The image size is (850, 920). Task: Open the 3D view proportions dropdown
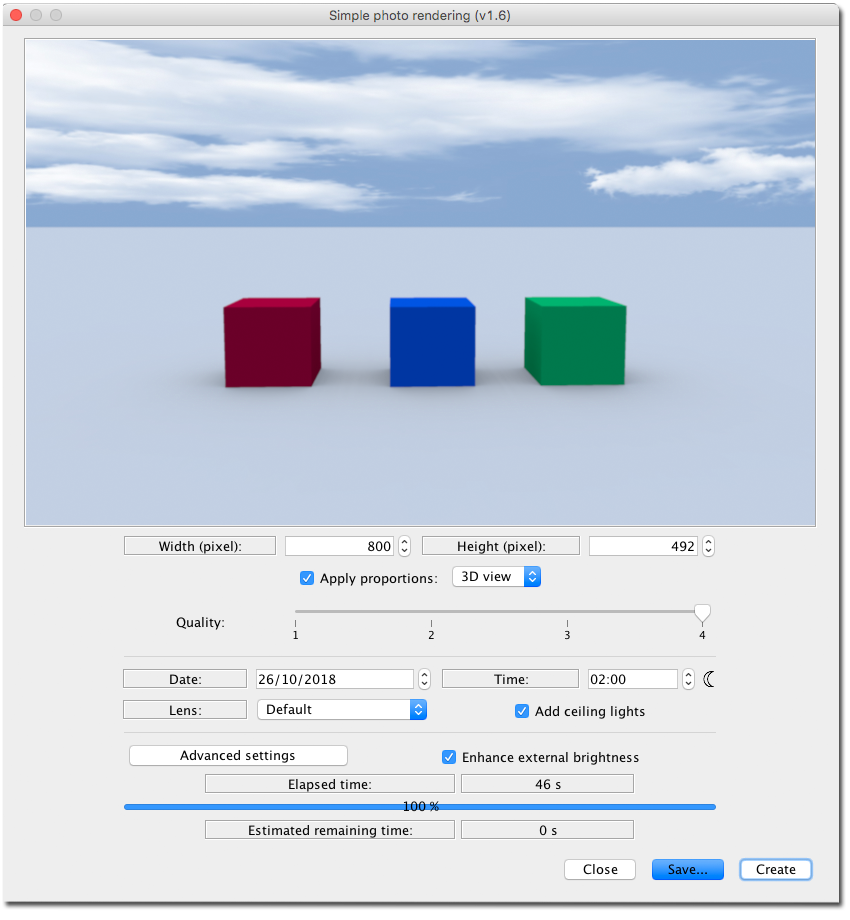[x=496, y=577]
